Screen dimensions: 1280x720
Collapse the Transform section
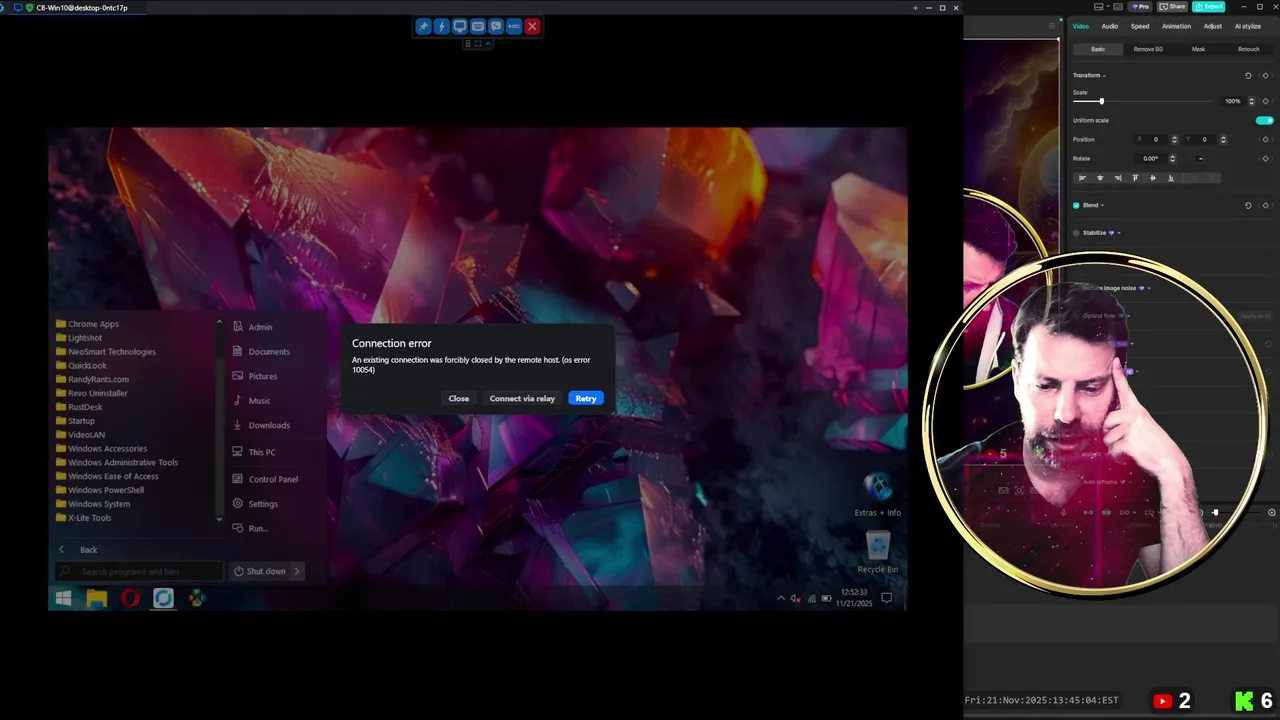pyautogui.click(x=1104, y=76)
